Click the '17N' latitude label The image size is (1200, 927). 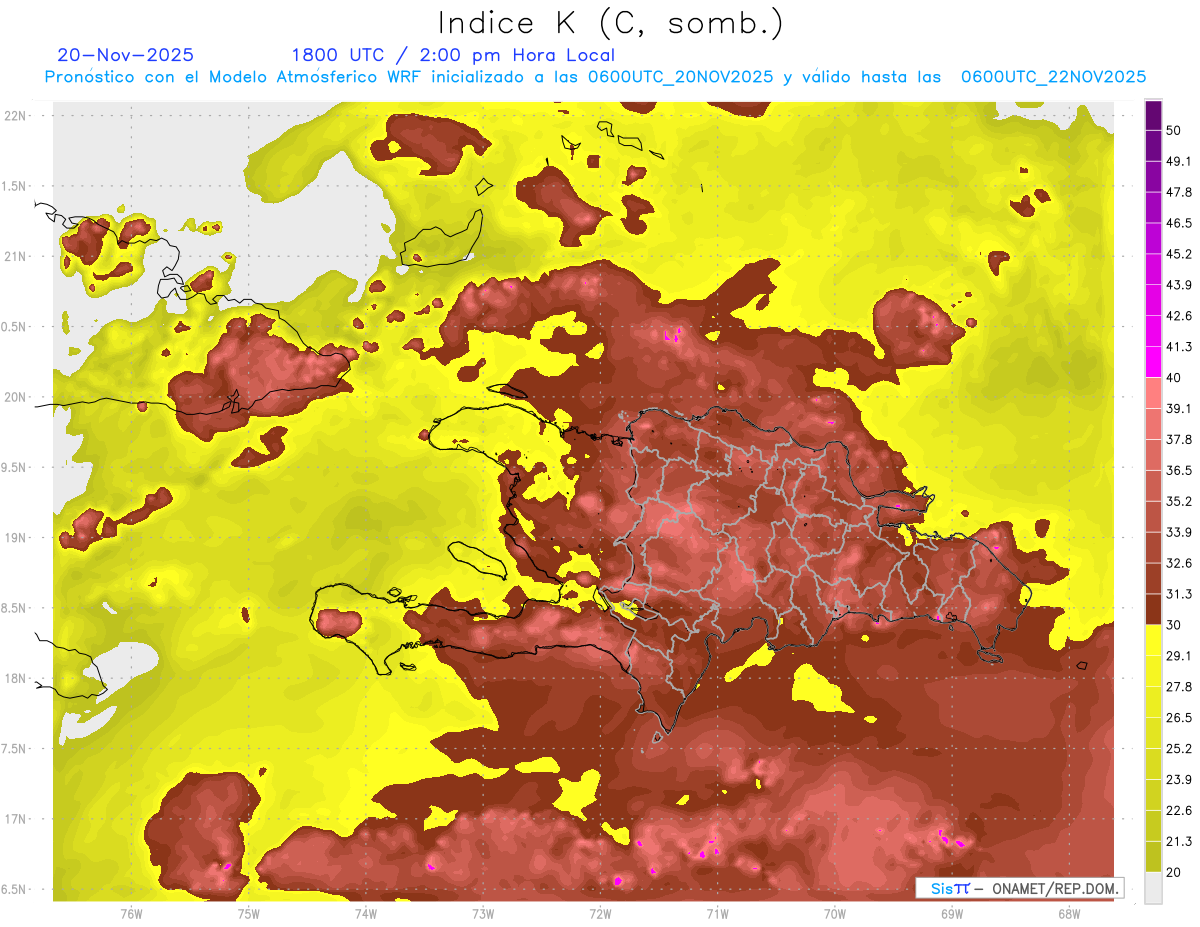15,819
